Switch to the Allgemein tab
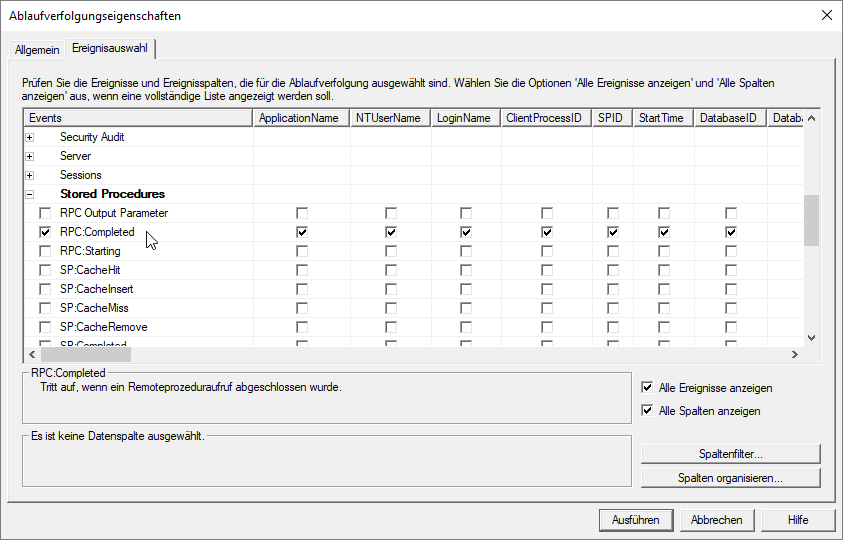The width and height of the screenshot is (843, 540). point(36,50)
